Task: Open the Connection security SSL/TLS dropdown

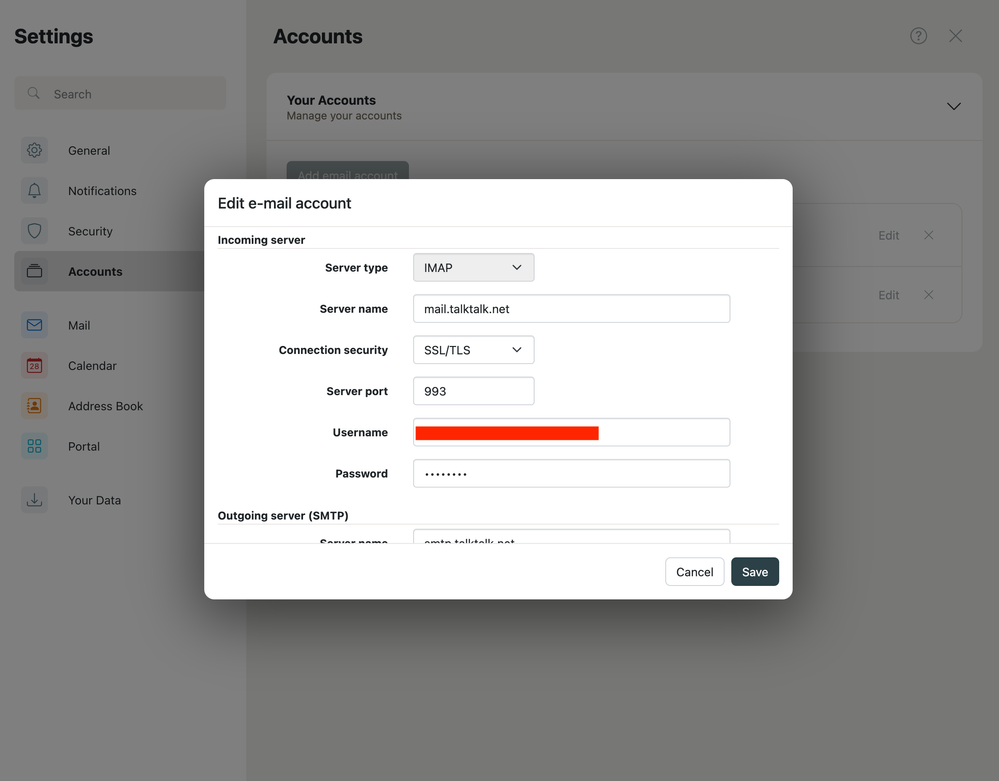Action: pyautogui.click(x=473, y=350)
